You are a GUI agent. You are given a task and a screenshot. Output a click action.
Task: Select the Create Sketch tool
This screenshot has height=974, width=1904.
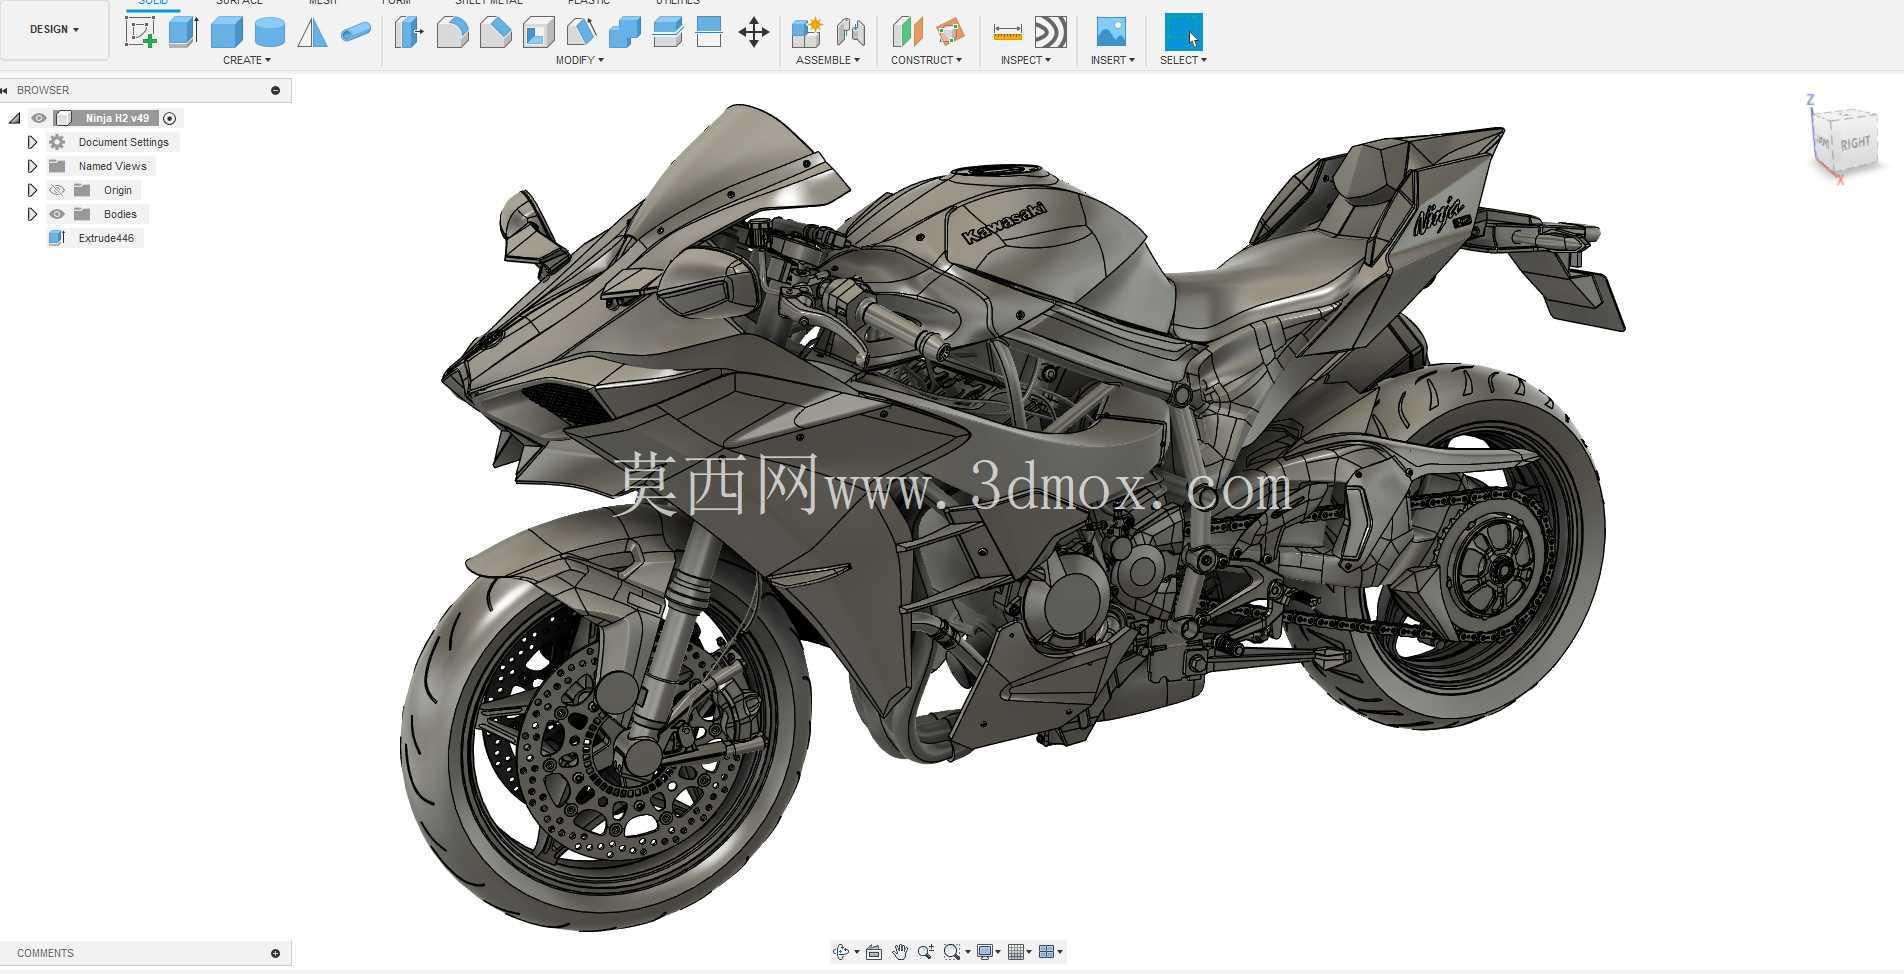140,32
